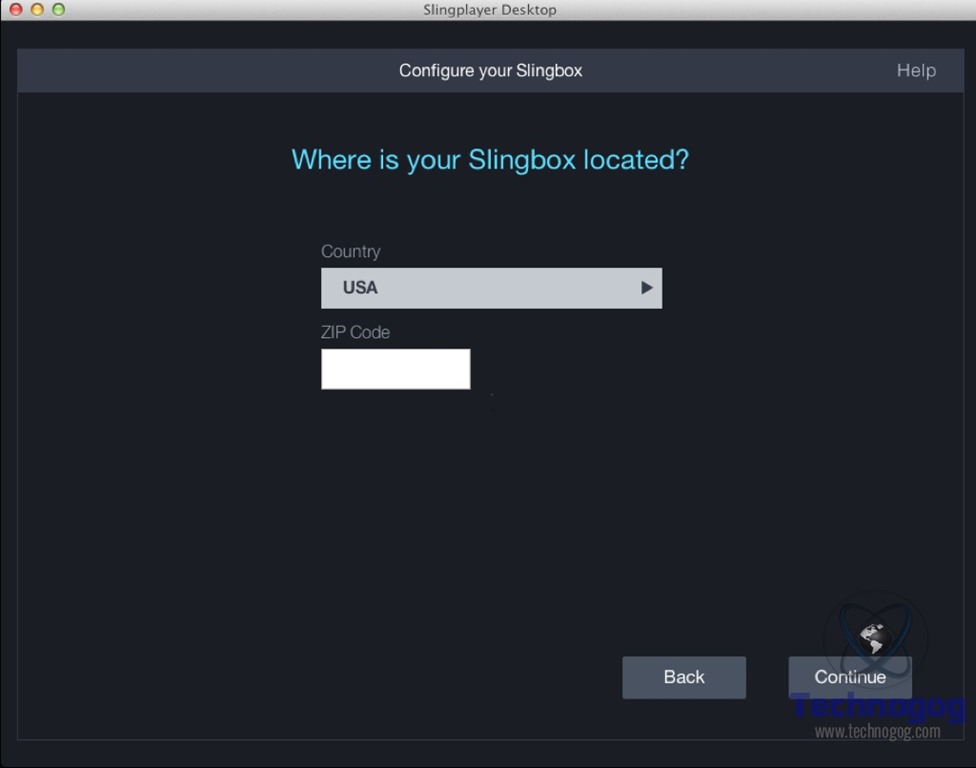Click the 'Configure your Slingbox' header title
Viewport: 976px width, 768px height.
pos(490,70)
